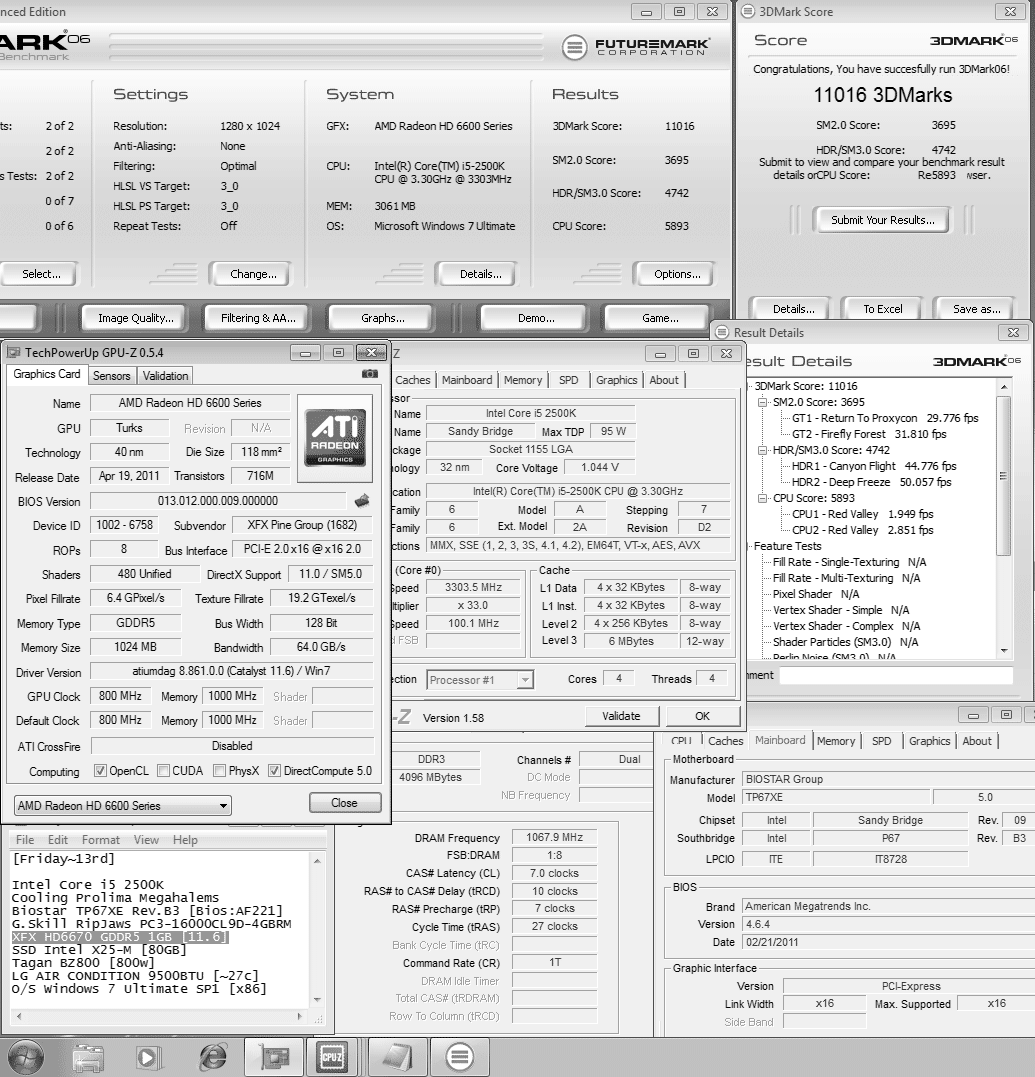Click the OK button in CPU-Z
This screenshot has height=1077, width=1035.
tap(702, 716)
